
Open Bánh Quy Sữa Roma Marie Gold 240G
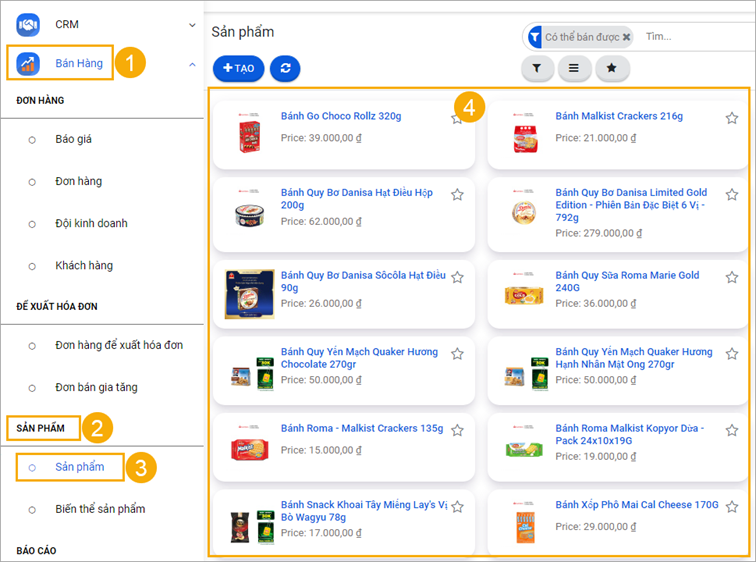click(x=627, y=281)
